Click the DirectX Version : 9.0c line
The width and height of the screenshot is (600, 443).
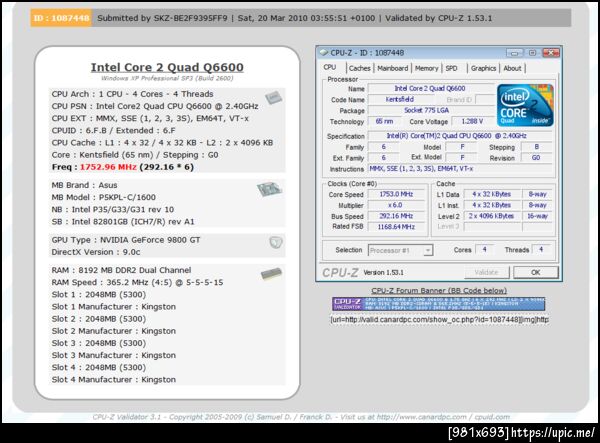pyautogui.click(x=96, y=252)
